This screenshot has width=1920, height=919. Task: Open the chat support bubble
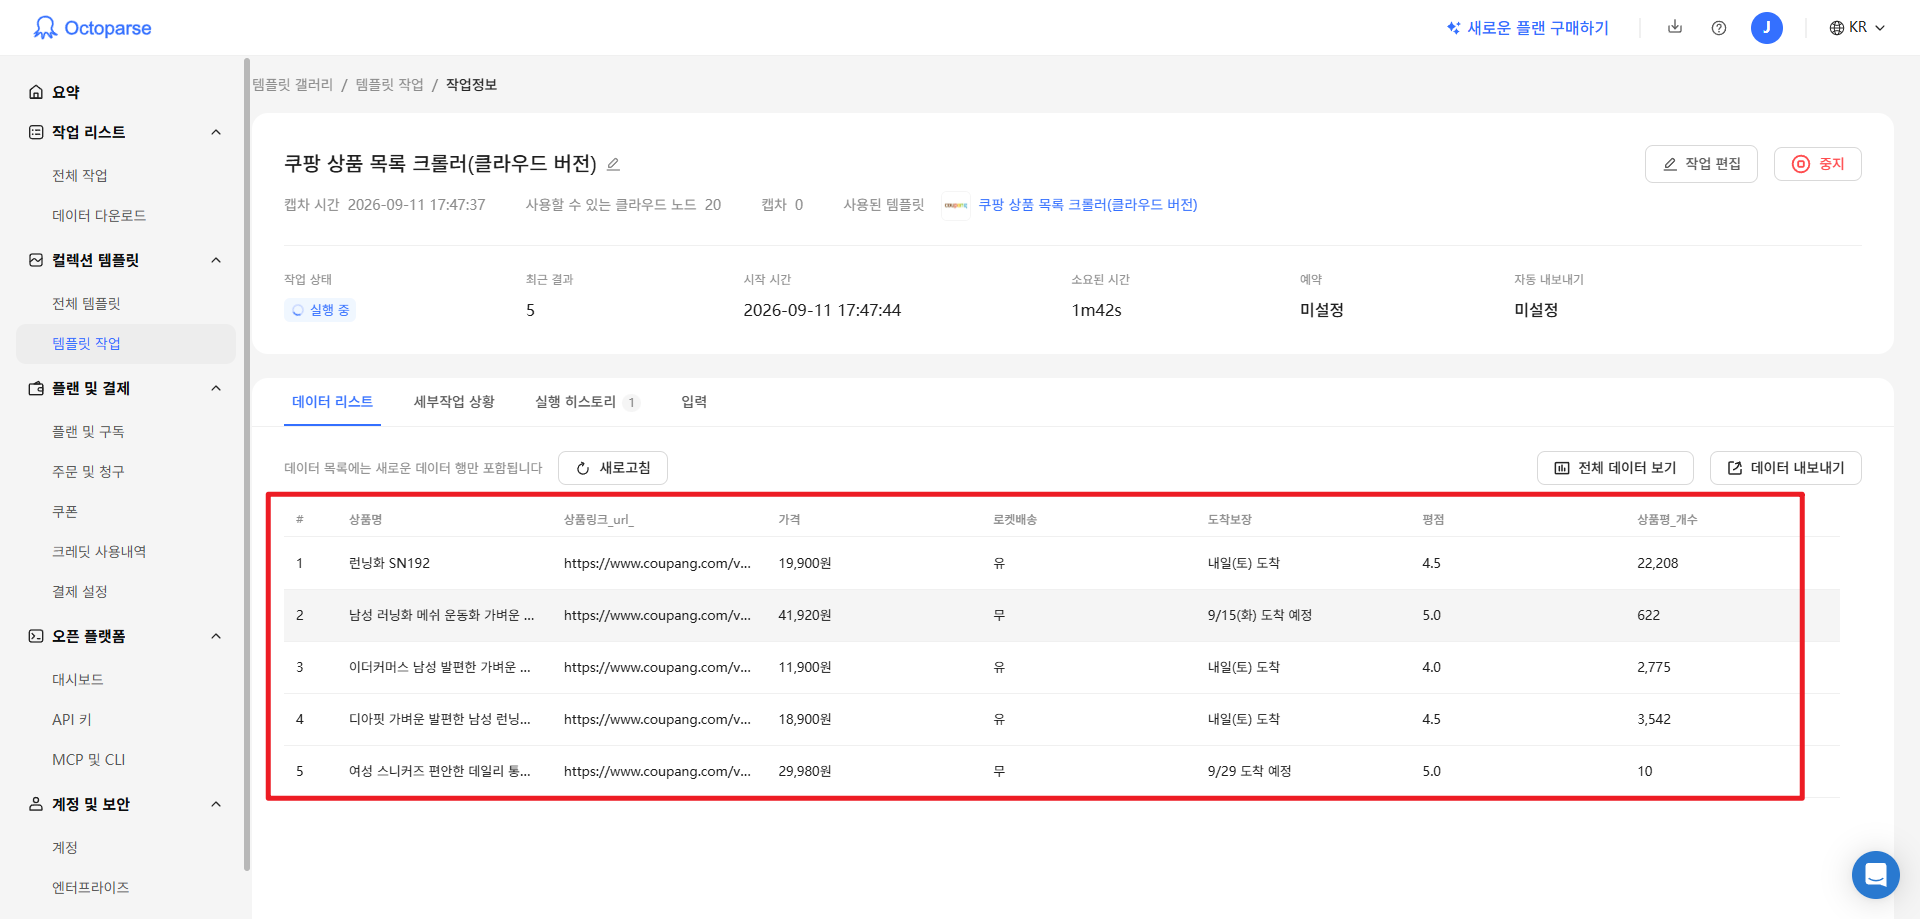coord(1876,875)
